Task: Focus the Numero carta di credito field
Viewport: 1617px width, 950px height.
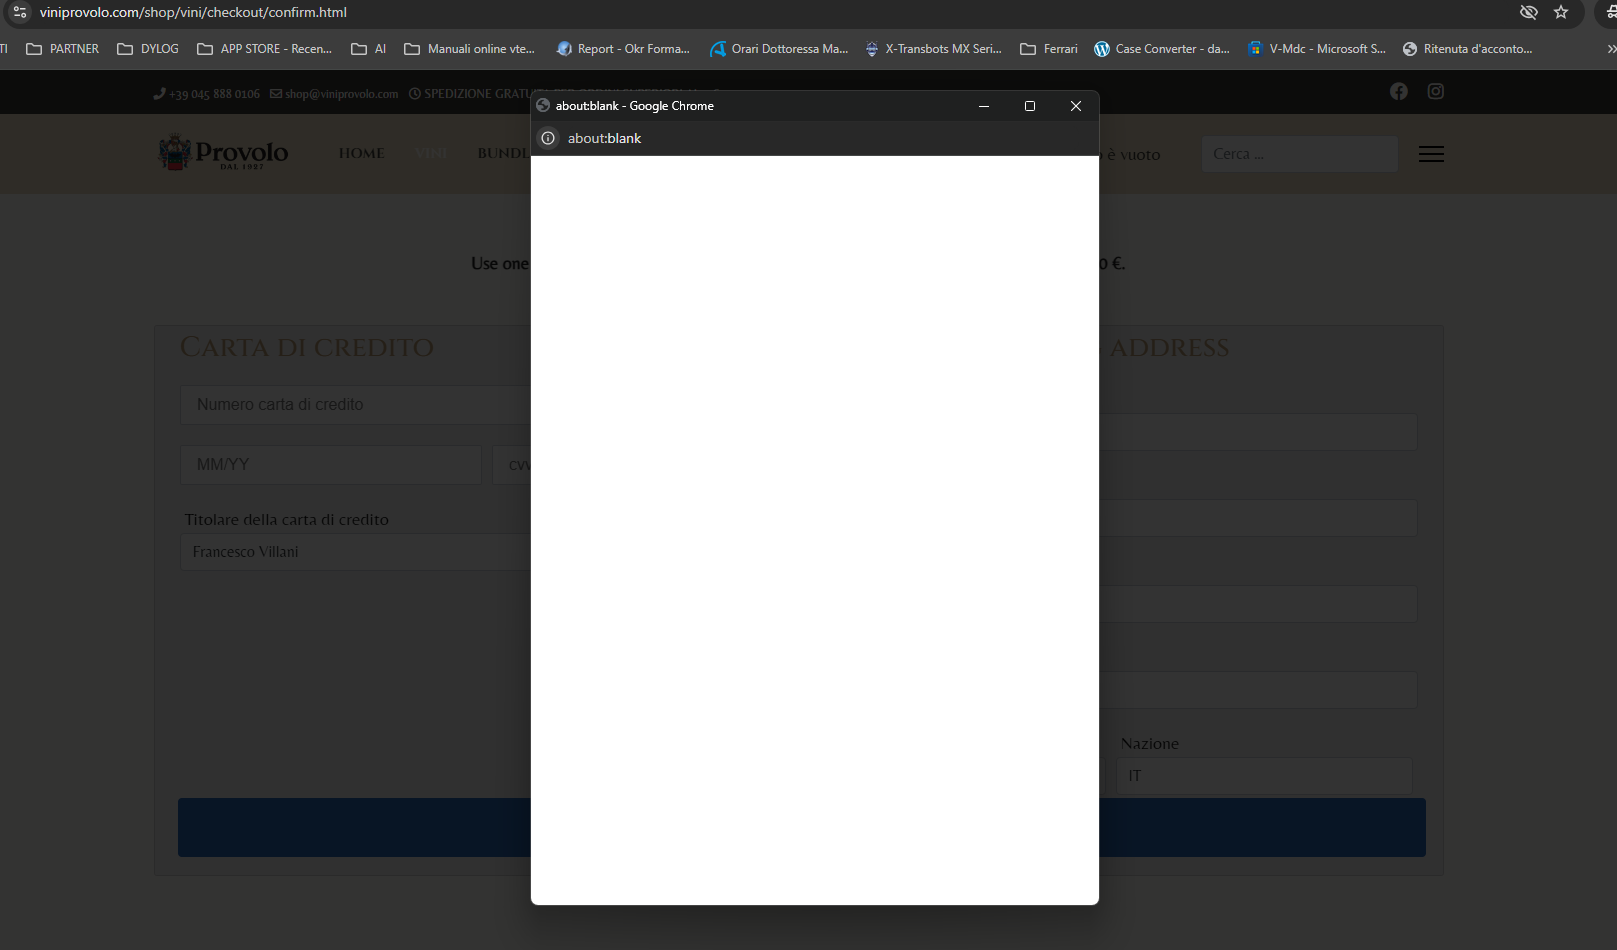Action: pyautogui.click(x=356, y=405)
